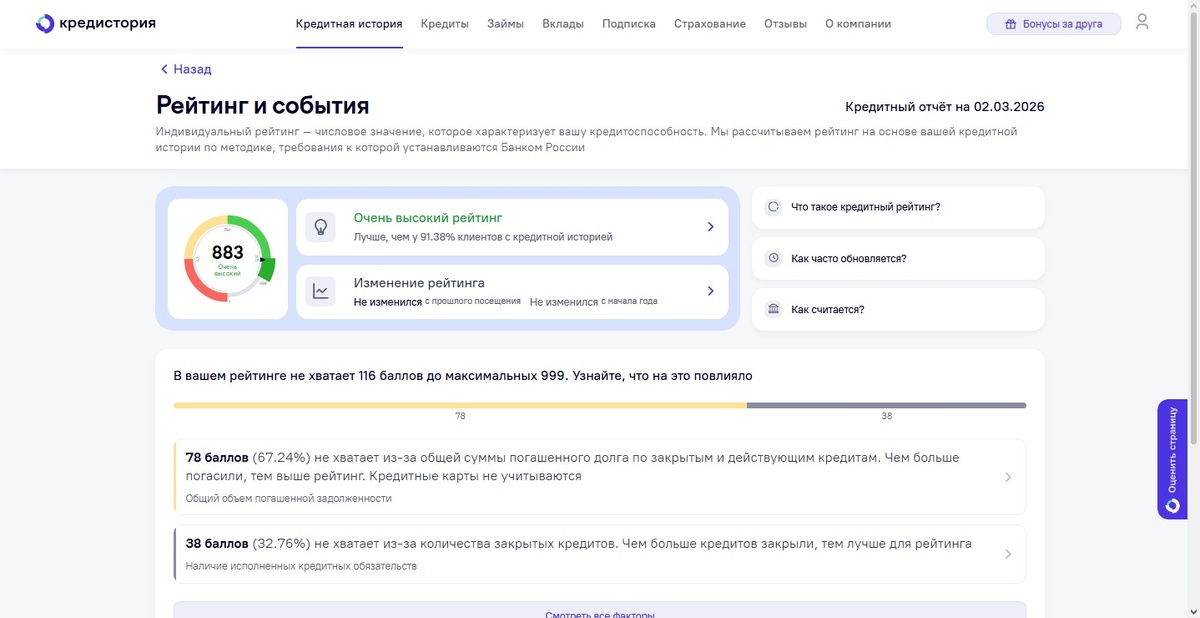The width and height of the screenshot is (1200, 618).
Task: Click the gray 38-point bar segment
Action: coord(886,405)
